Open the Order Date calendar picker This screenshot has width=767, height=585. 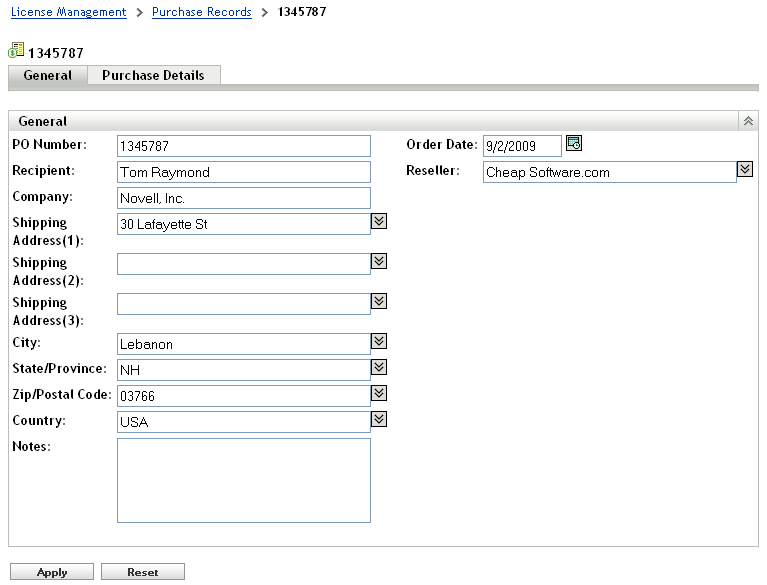pos(574,144)
